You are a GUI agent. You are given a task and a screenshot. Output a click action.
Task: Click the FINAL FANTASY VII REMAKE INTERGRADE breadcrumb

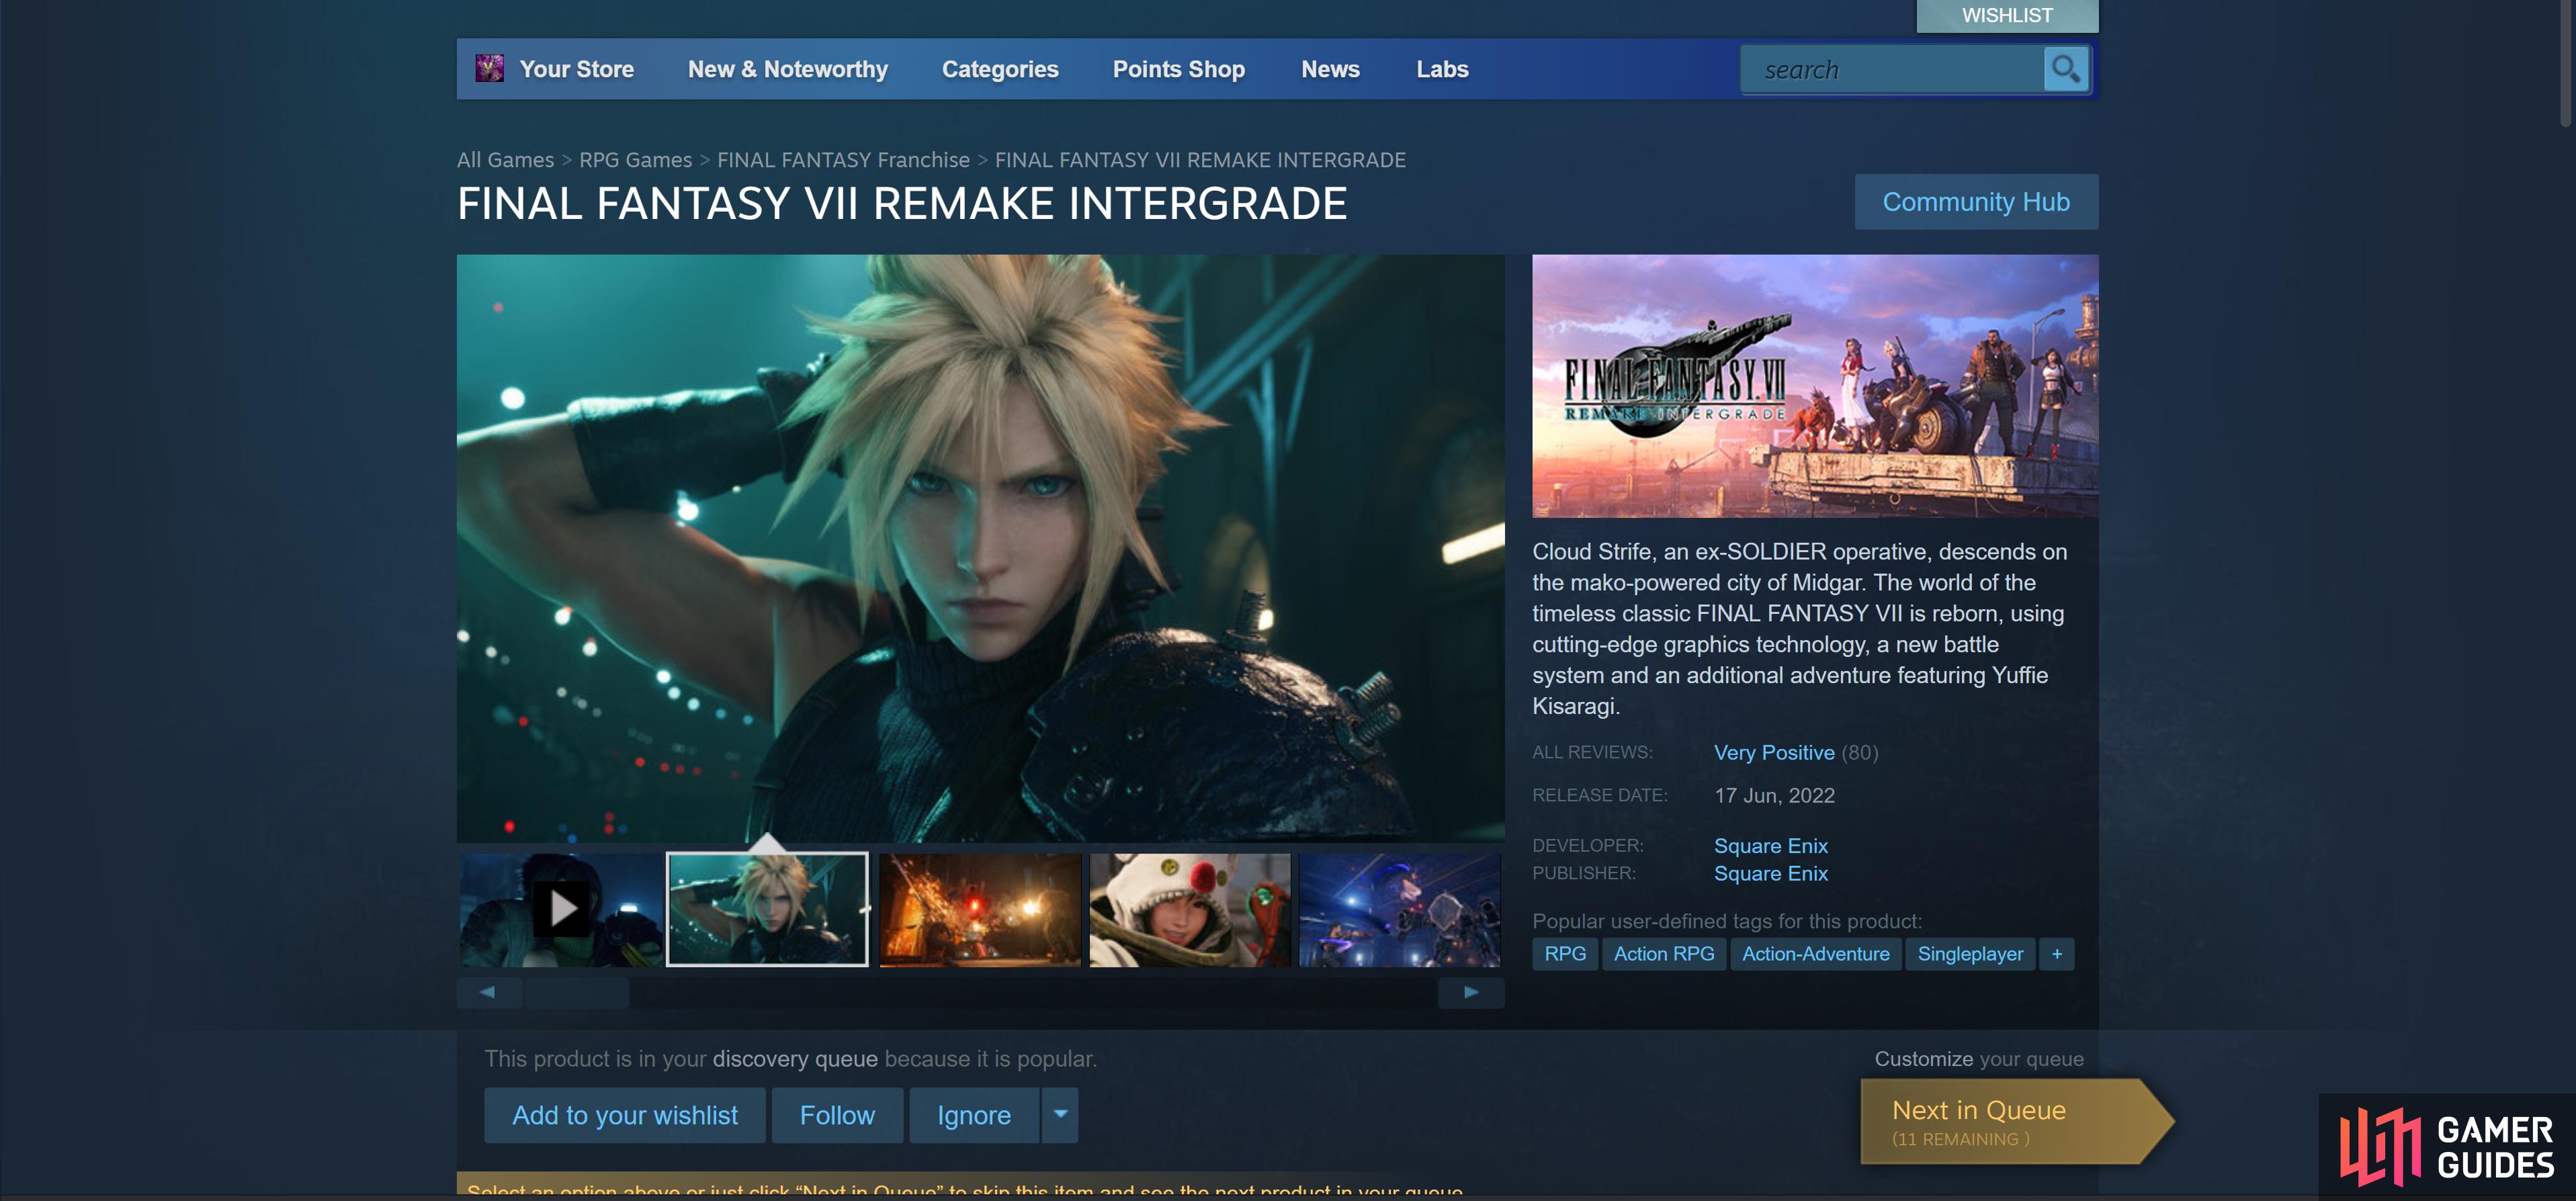[1200, 160]
